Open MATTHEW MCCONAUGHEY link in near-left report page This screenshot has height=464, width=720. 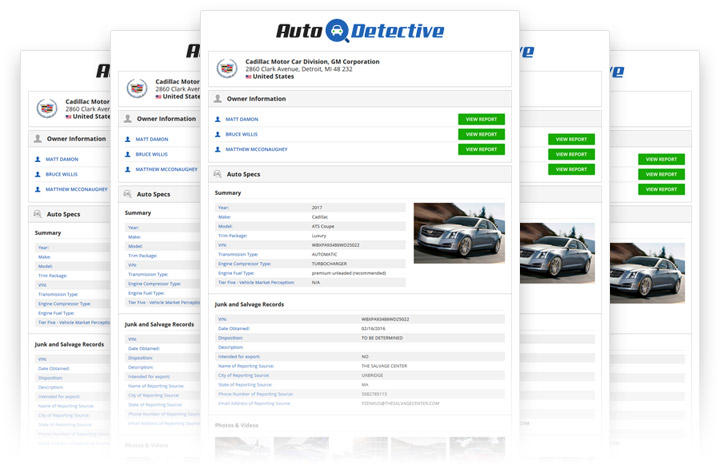(166, 170)
